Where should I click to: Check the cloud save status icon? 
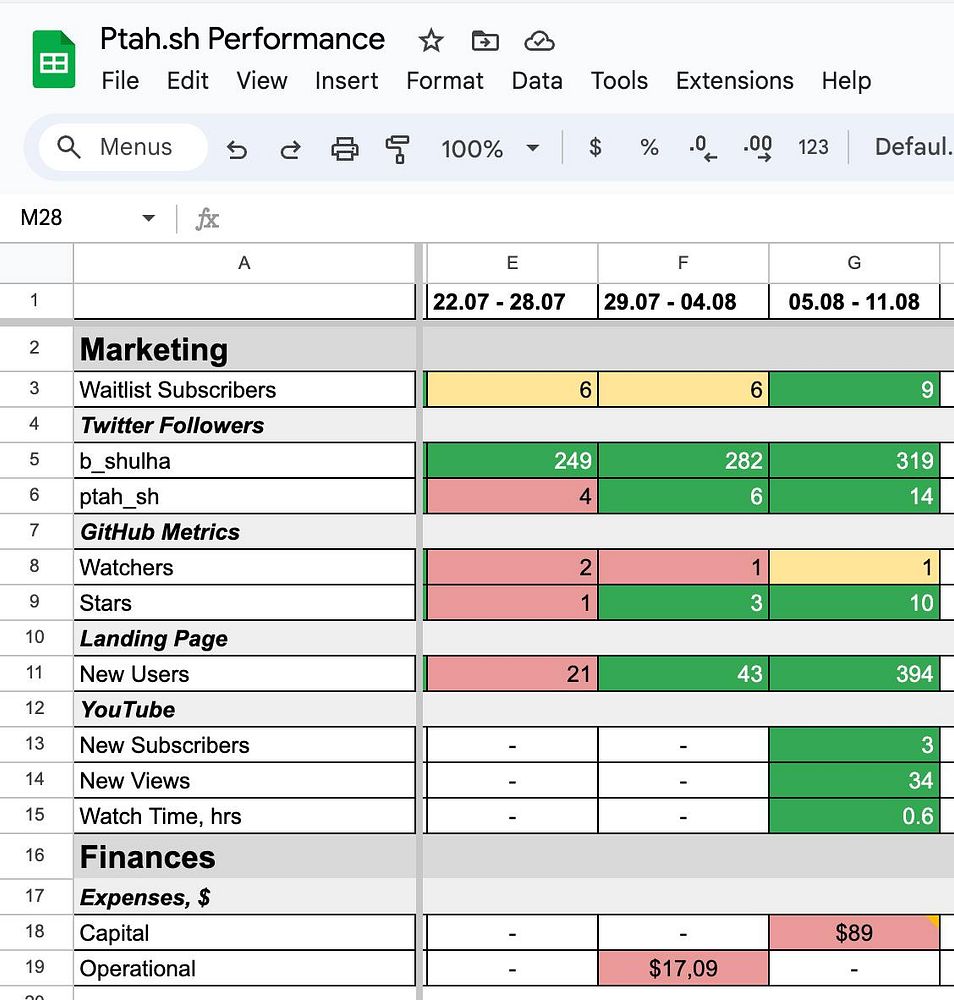(539, 41)
